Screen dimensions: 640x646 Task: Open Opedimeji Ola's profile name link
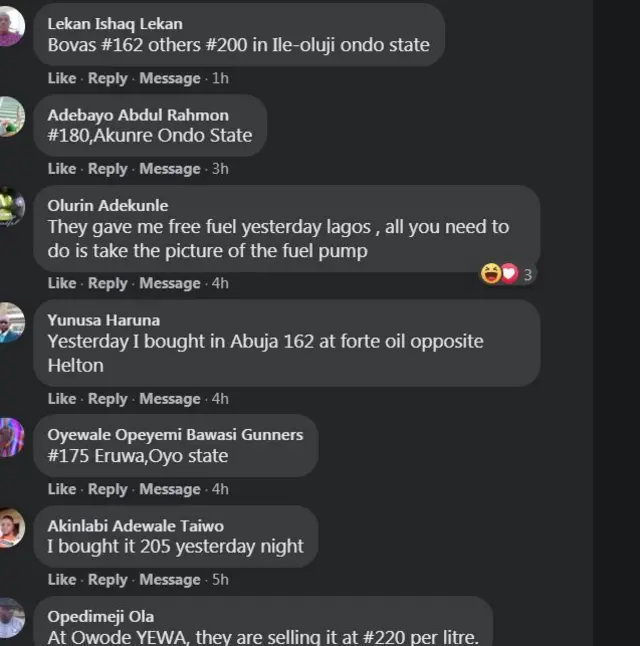[x=101, y=616]
